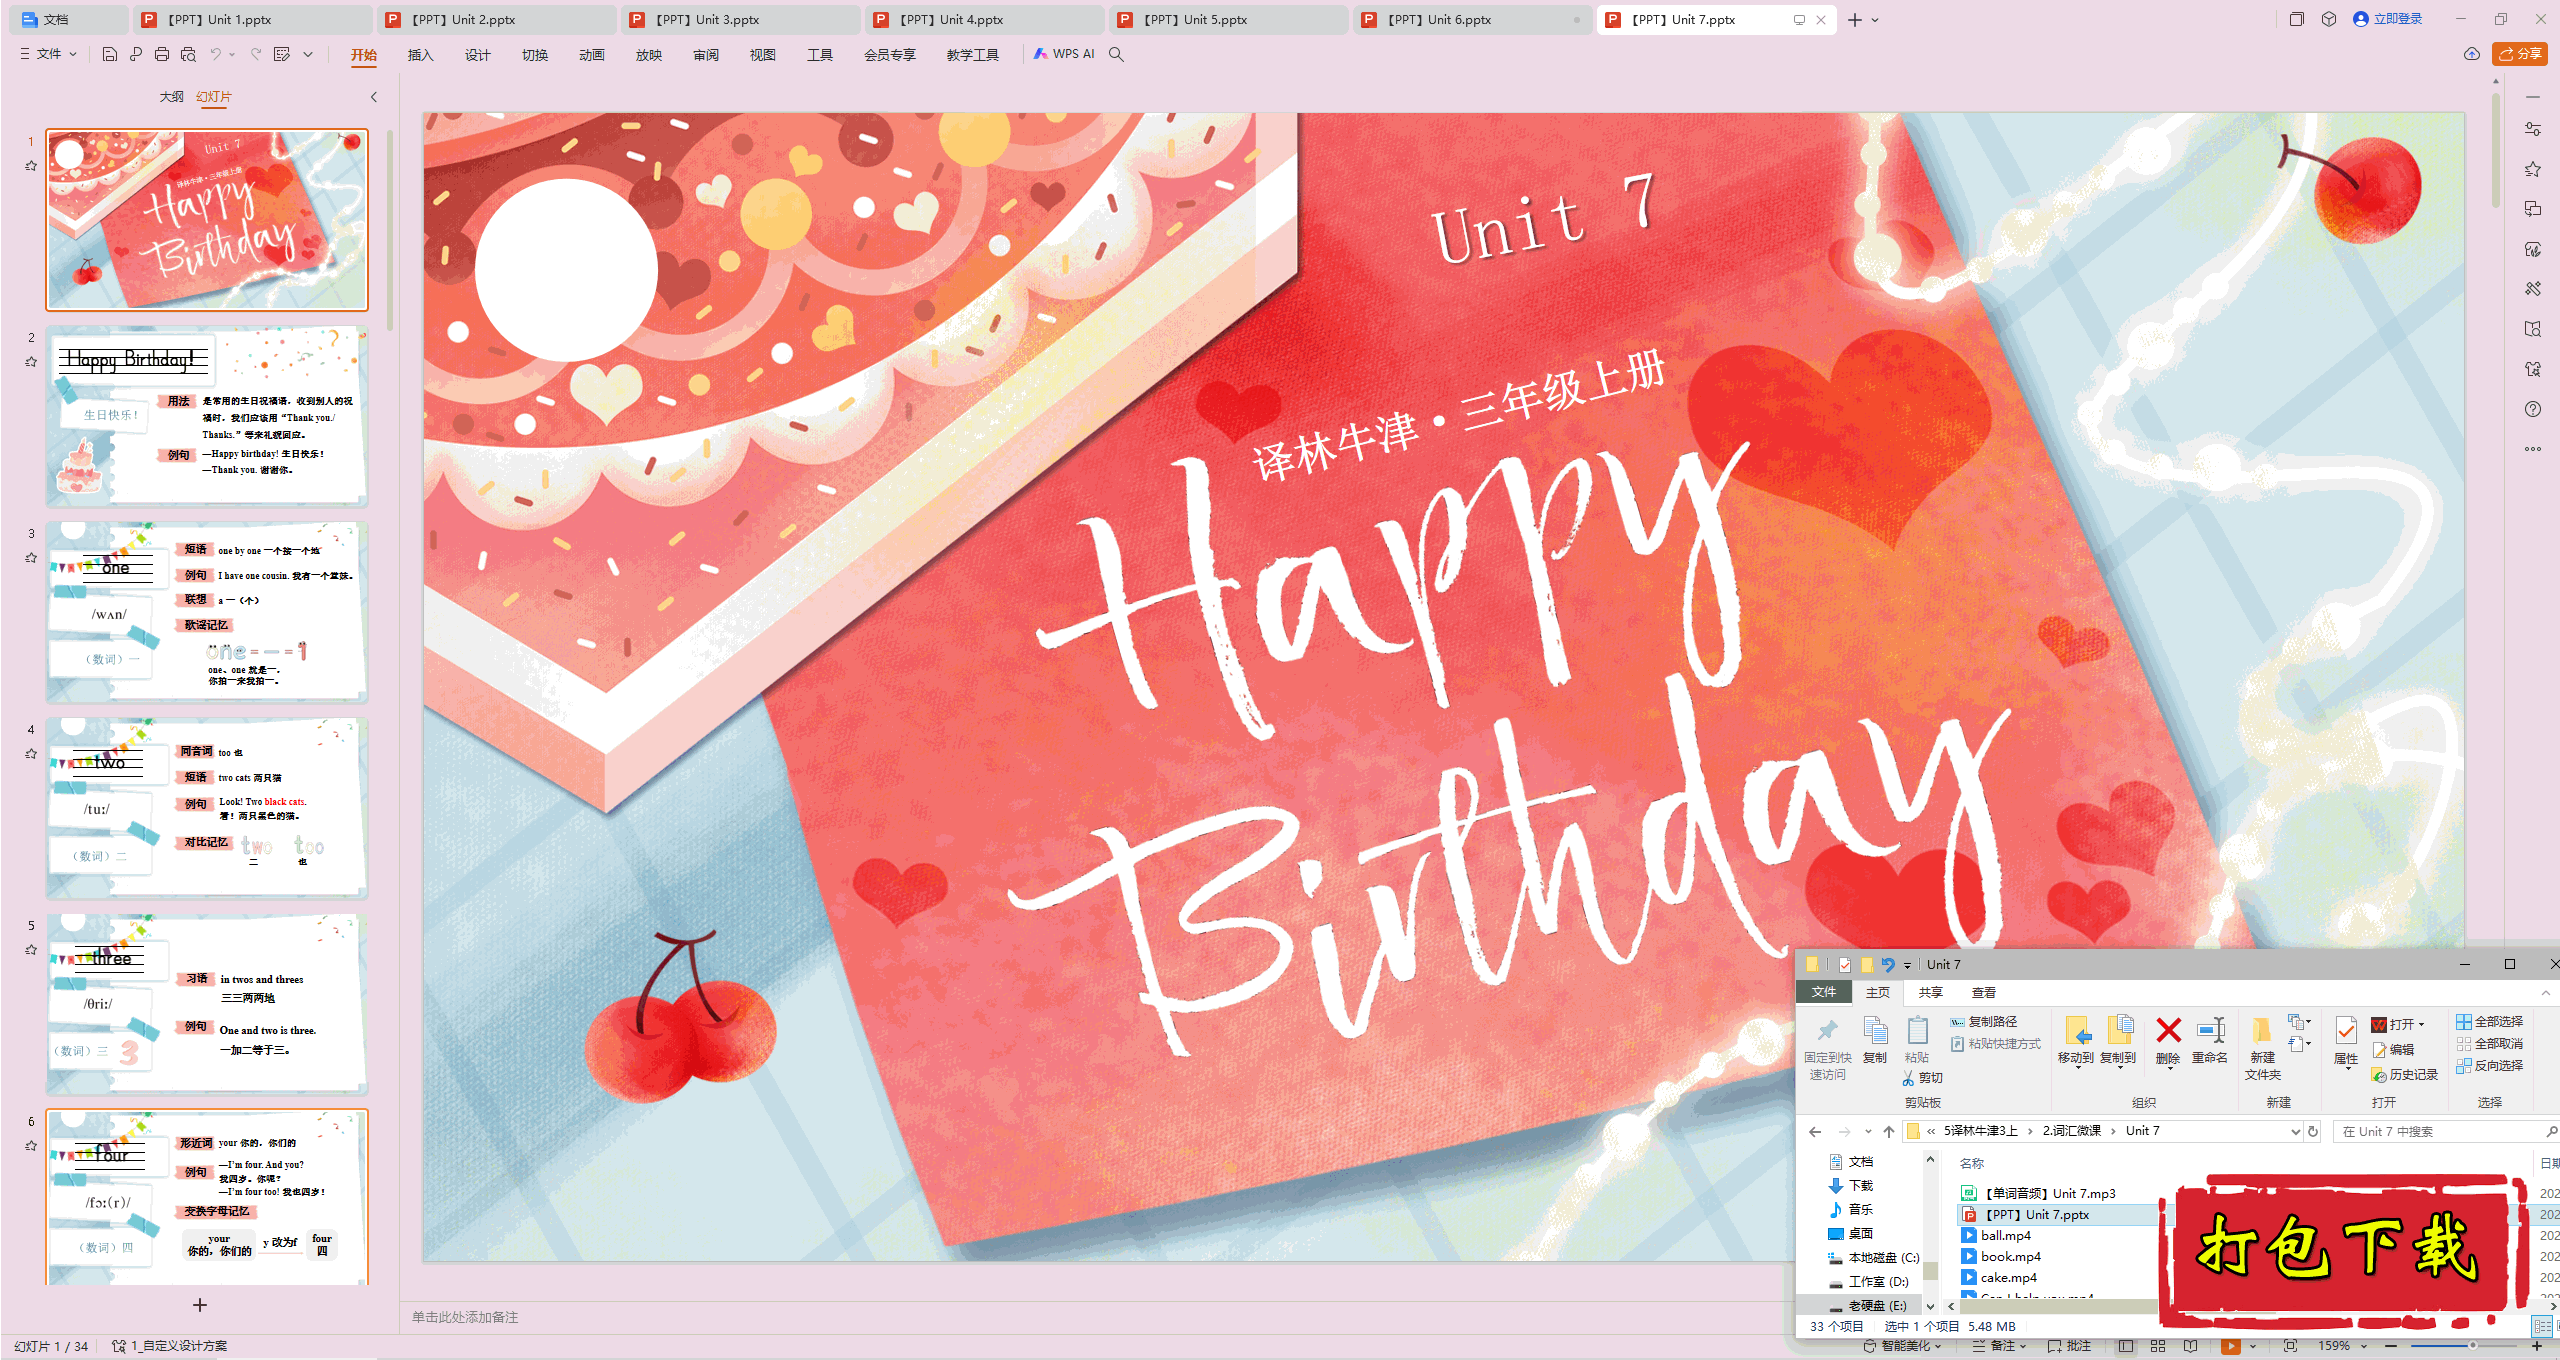Toggle Explorer details view layout button
The width and height of the screenshot is (2560, 1360).
[2541, 1326]
